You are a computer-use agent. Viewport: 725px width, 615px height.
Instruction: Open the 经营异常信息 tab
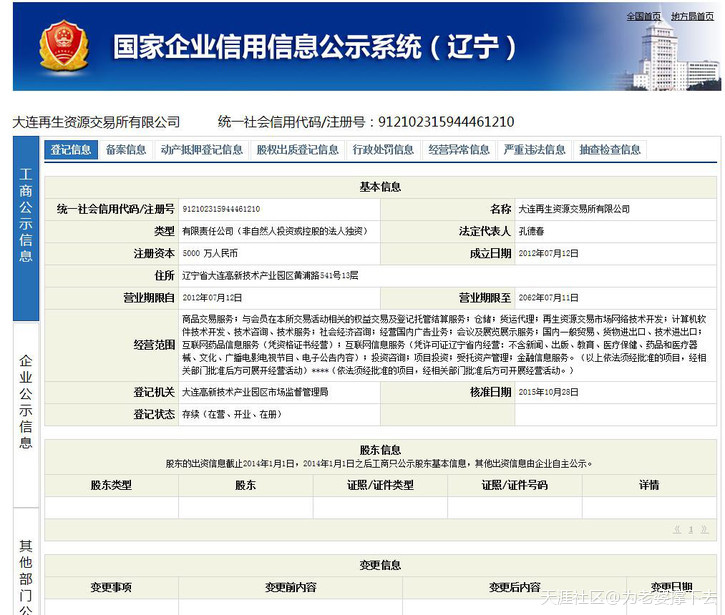(459, 150)
